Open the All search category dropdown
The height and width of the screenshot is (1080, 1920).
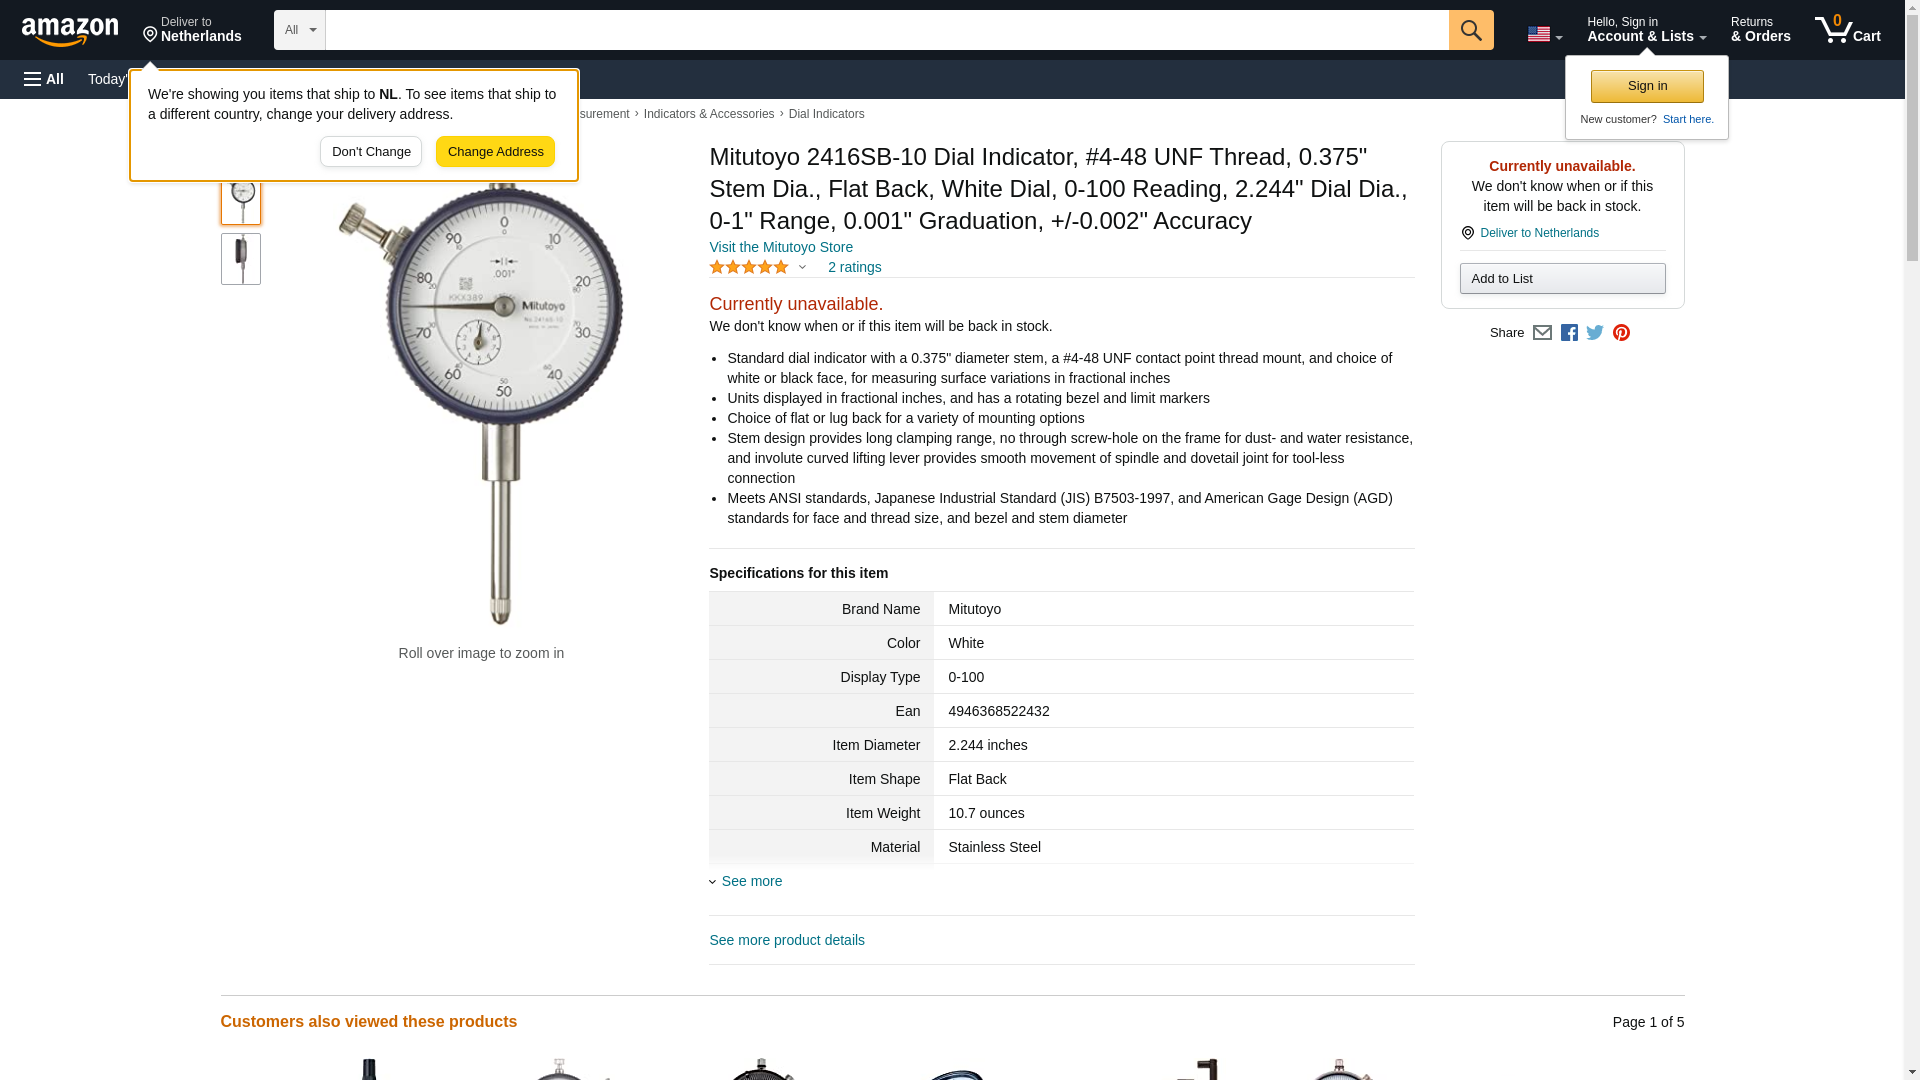pyautogui.click(x=299, y=30)
